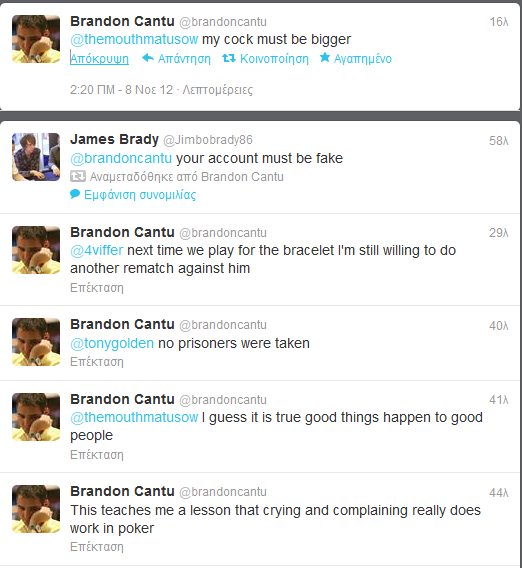
Task: Open @brandoncantu mention in James Brady's tweet
Action: [x=121, y=158]
